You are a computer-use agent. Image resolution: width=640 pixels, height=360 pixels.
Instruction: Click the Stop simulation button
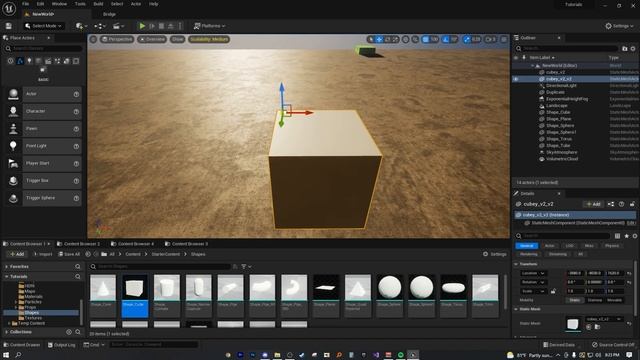pyautogui.click(x=161, y=26)
